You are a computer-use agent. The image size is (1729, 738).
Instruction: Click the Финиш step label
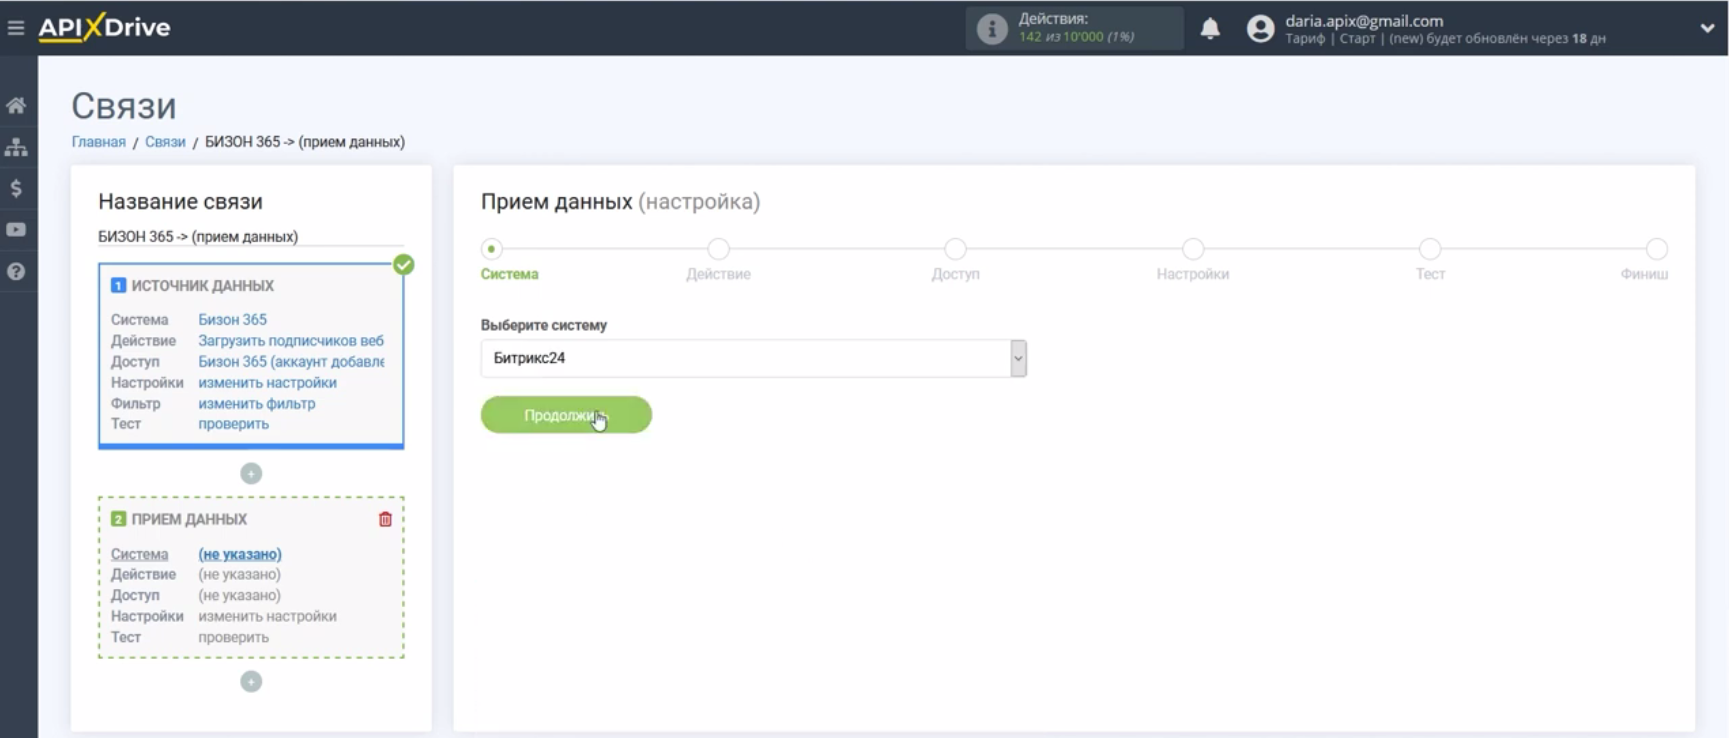click(1644, 274)
